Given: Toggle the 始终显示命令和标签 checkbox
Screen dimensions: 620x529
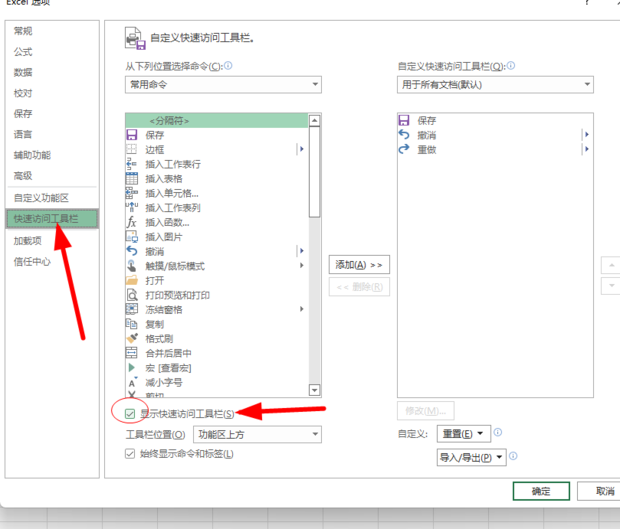Looking at the screenshot, I should (x=130, y=454).
